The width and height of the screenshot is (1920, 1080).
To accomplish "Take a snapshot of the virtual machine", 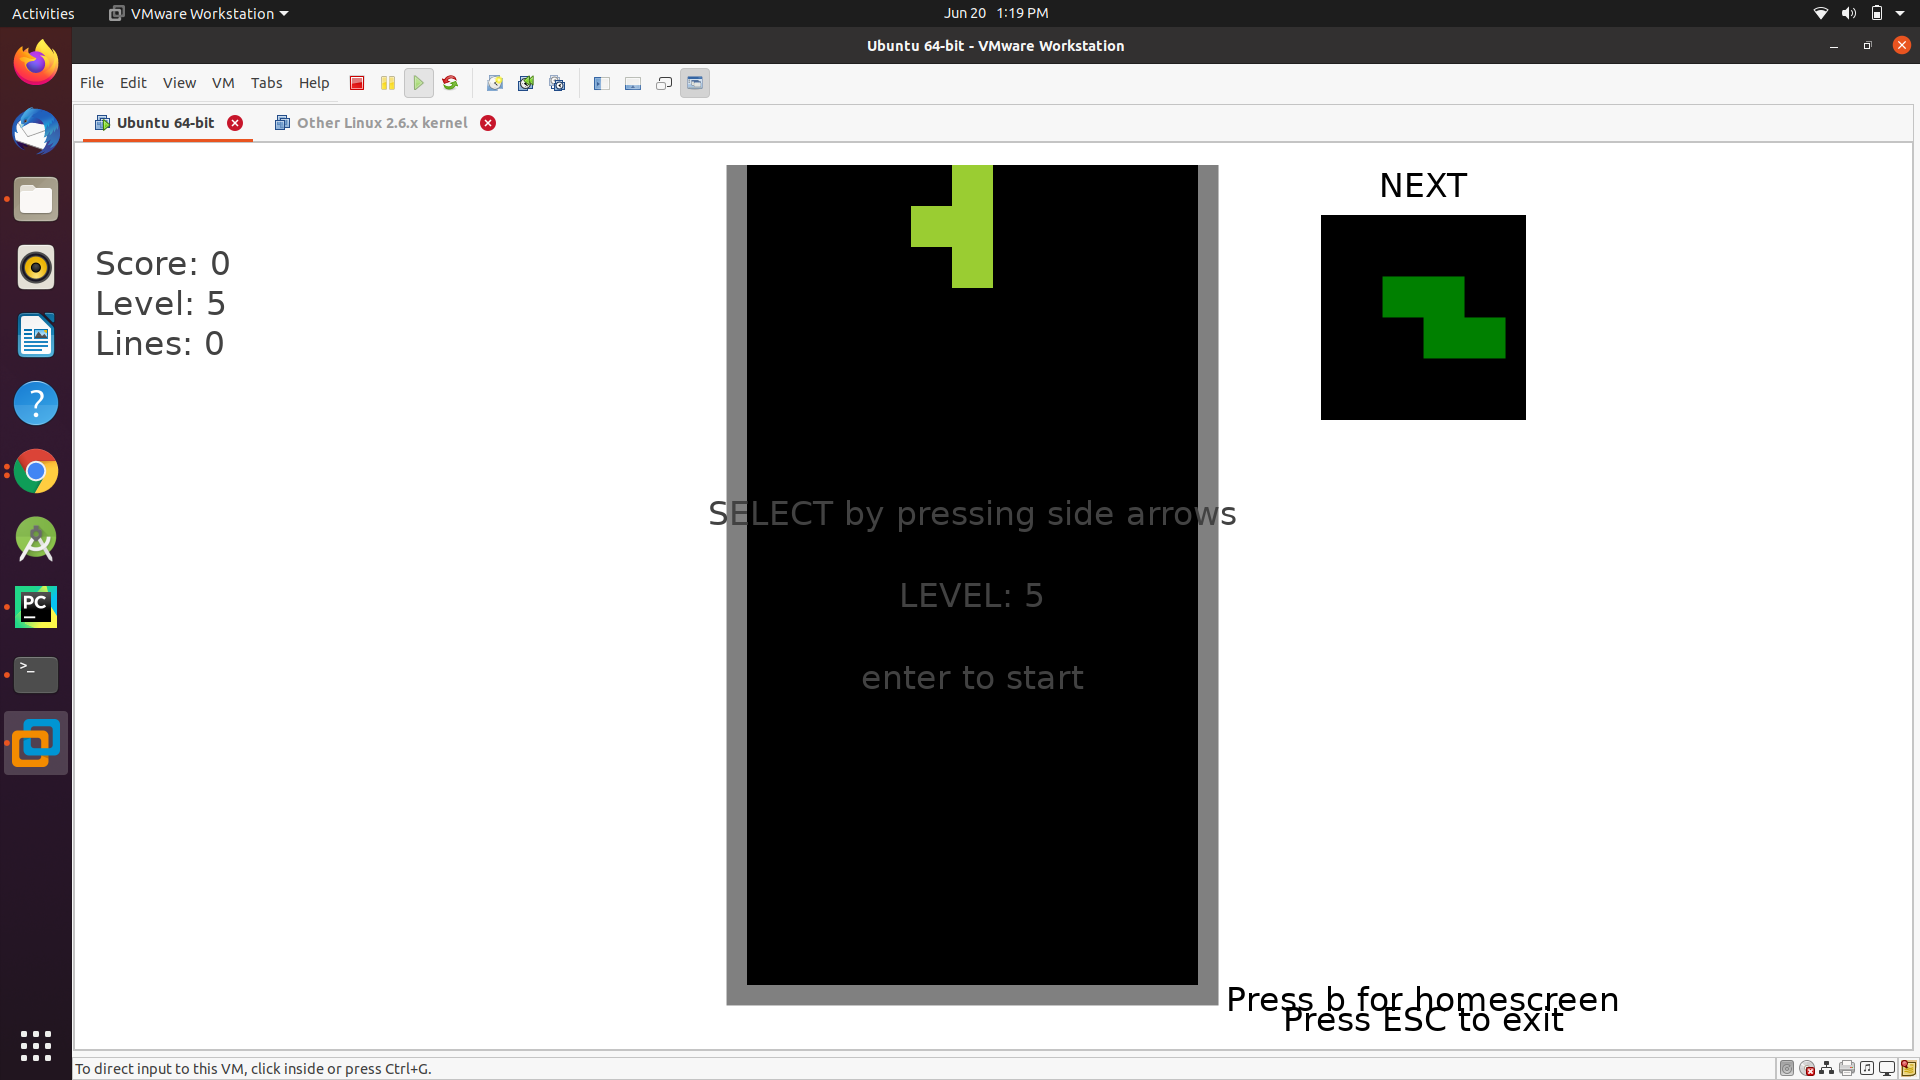I will [495, 83].
